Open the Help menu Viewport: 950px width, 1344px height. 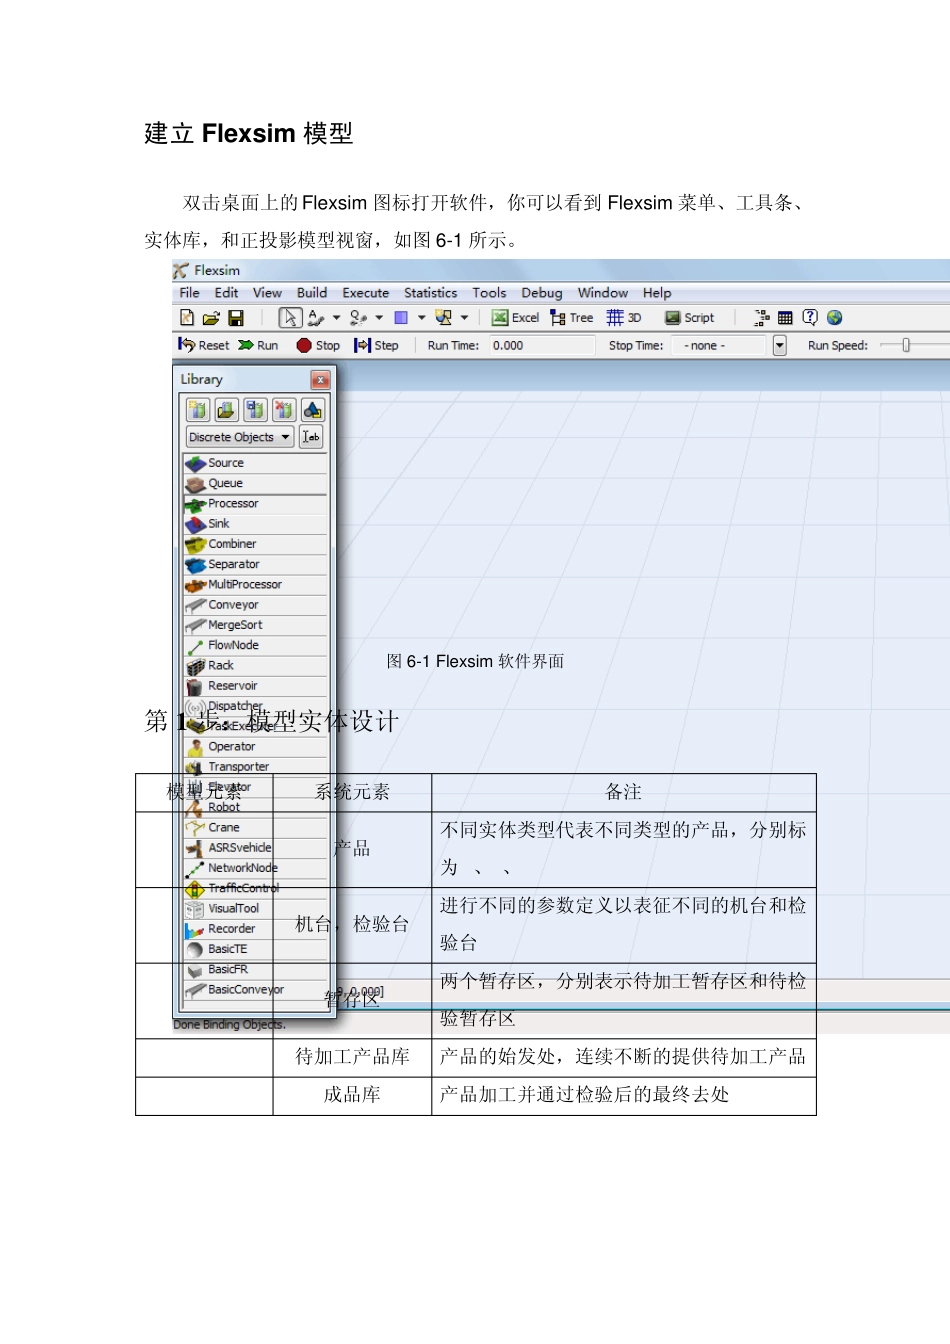pyautogui.click(x=657, y=293)
